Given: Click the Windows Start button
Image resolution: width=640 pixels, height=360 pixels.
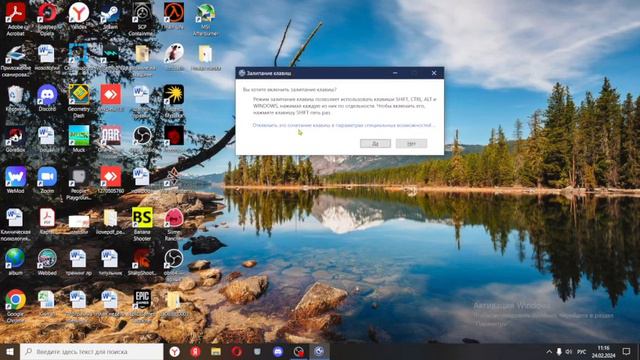Looking at the screenshot, I should (x=10, y=351).
